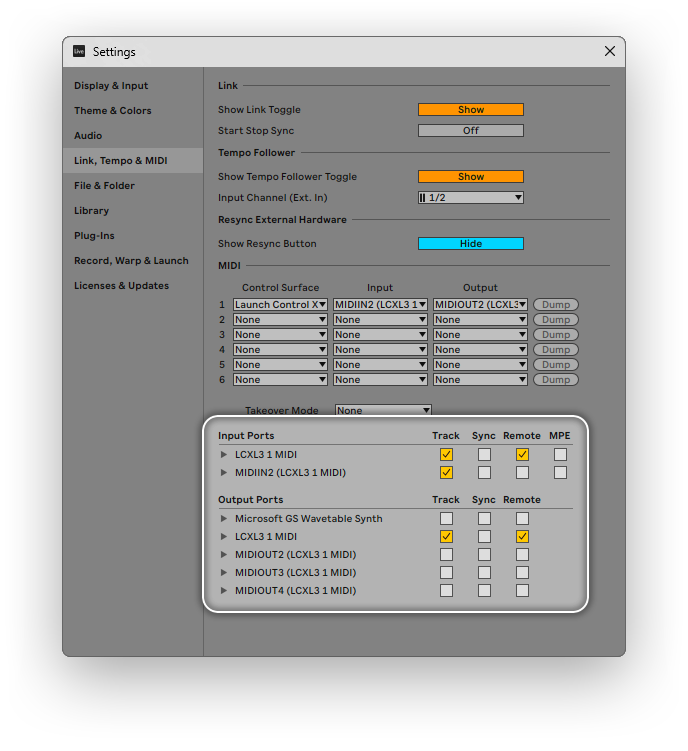Open Output dropdown in row 5
Screen dimensions: 688x751
pyautogui.click(x=480, y=364)
